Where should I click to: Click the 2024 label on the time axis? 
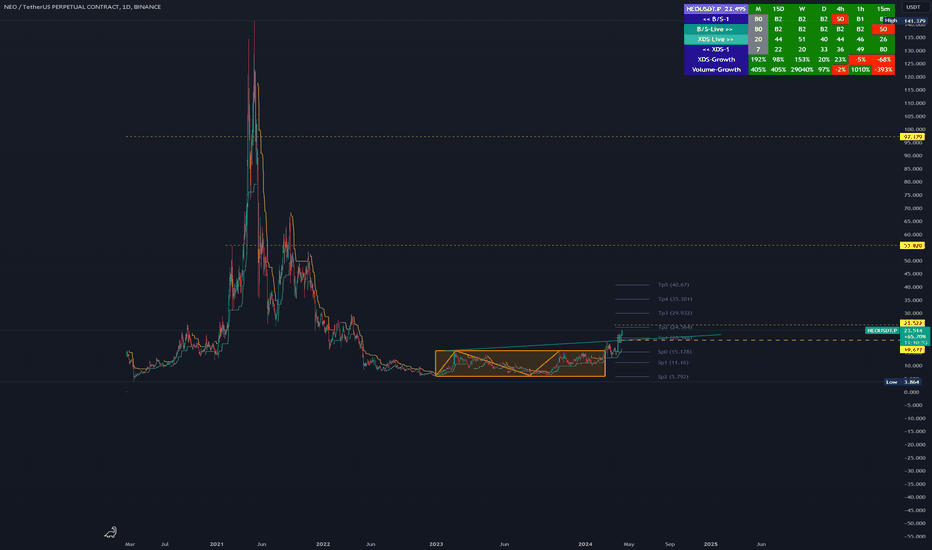pyautogui.click(x=585, y=544)
